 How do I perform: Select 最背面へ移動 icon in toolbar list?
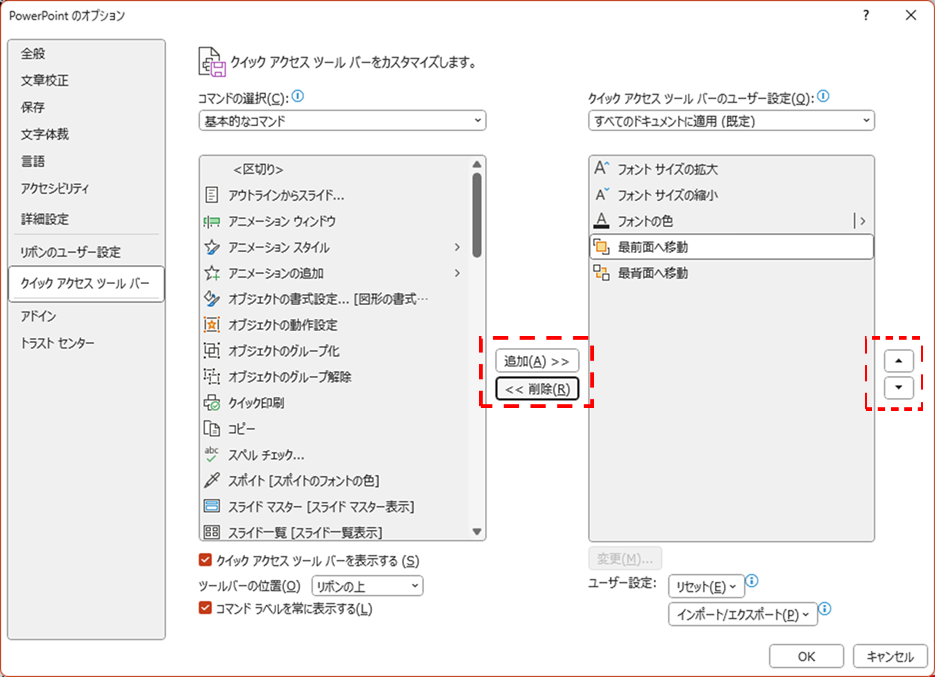[x=601, y=273]
